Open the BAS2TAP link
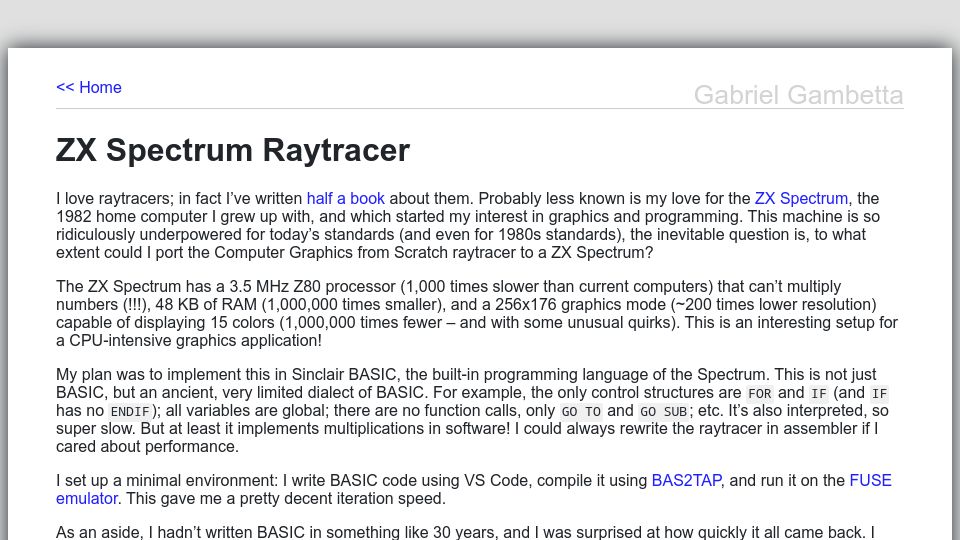This screenshot has width=960, height=540. point(686,481)
